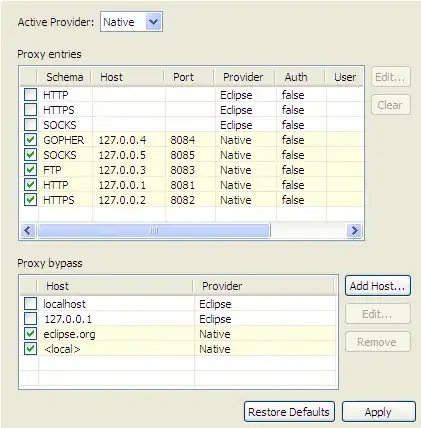The height and width of the screenshot is (428, 421).
Task: Toggle the localhost bypass checkbox
Action: 30,304
